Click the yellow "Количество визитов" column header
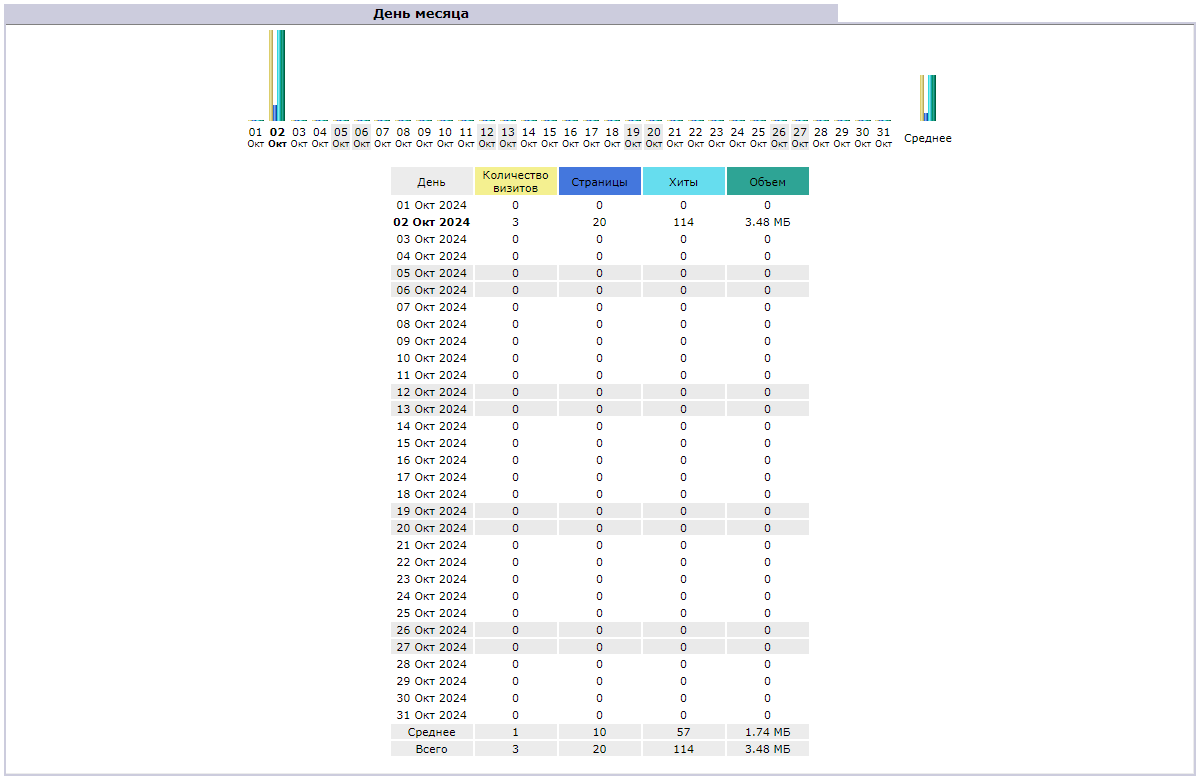 coord(515,181)
